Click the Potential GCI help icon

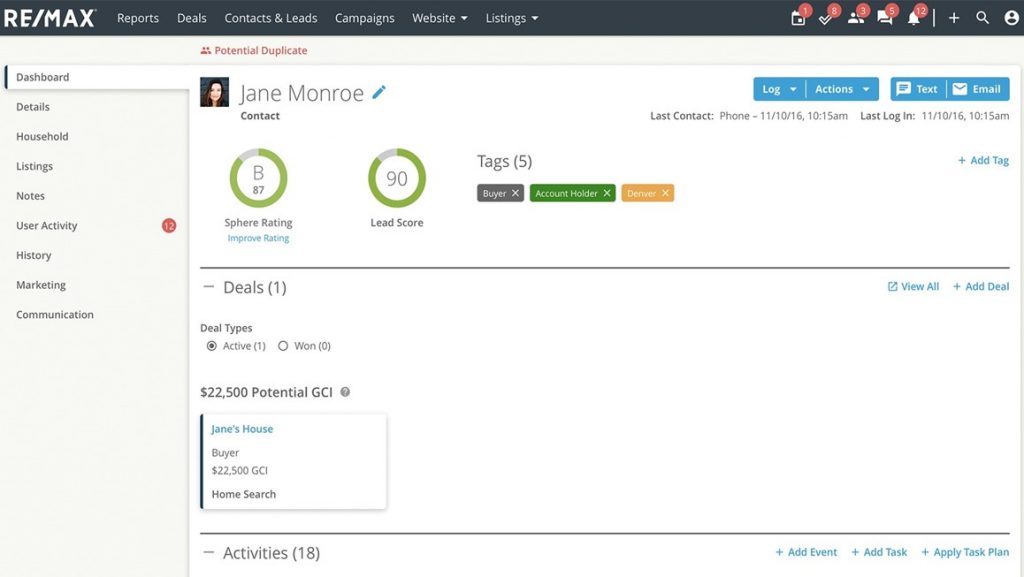(x=345, y=392)
